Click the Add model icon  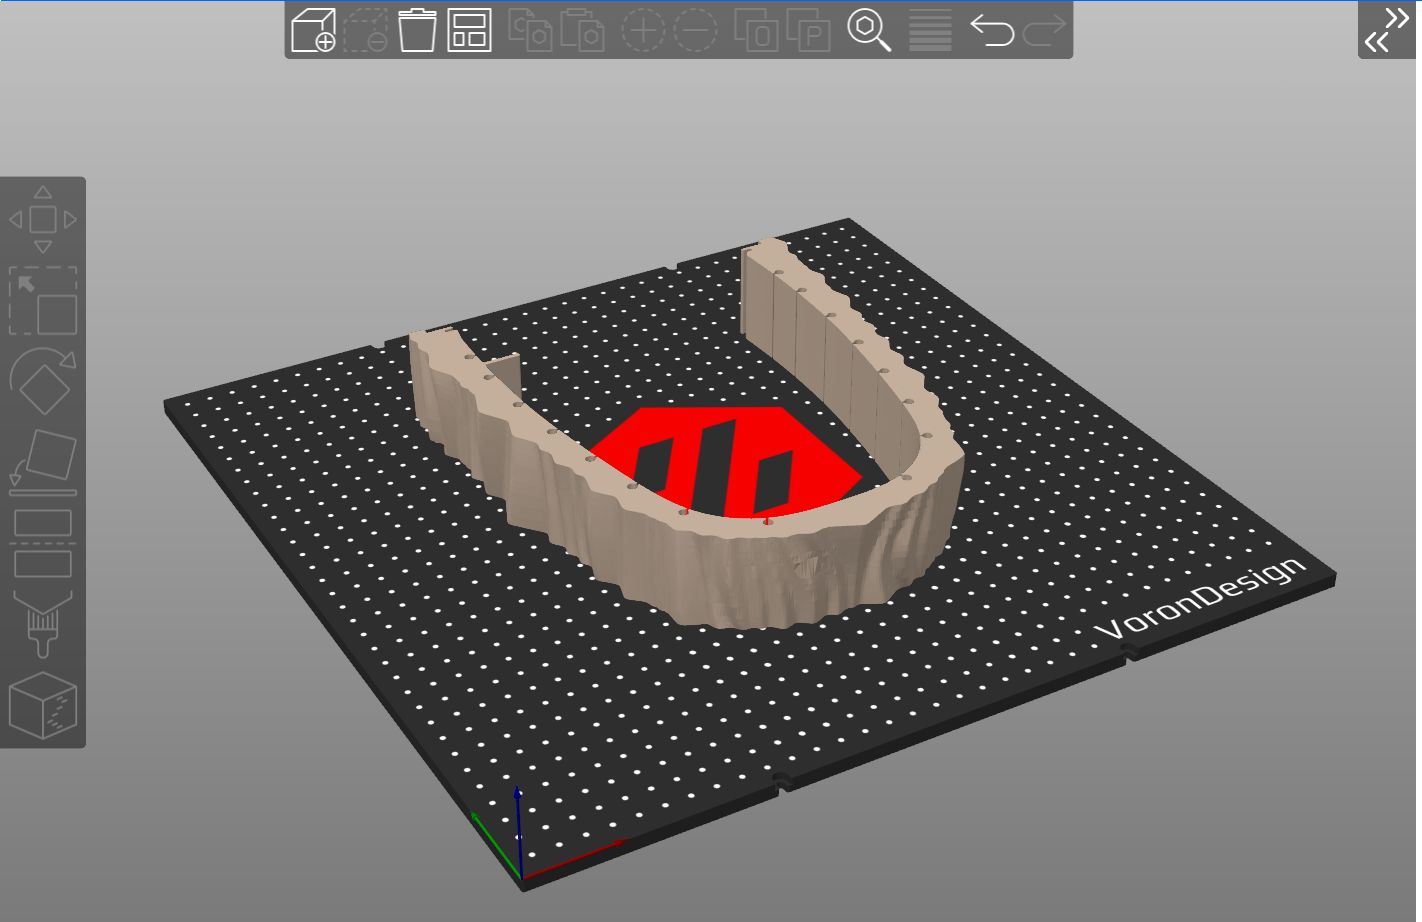point(313,30)
